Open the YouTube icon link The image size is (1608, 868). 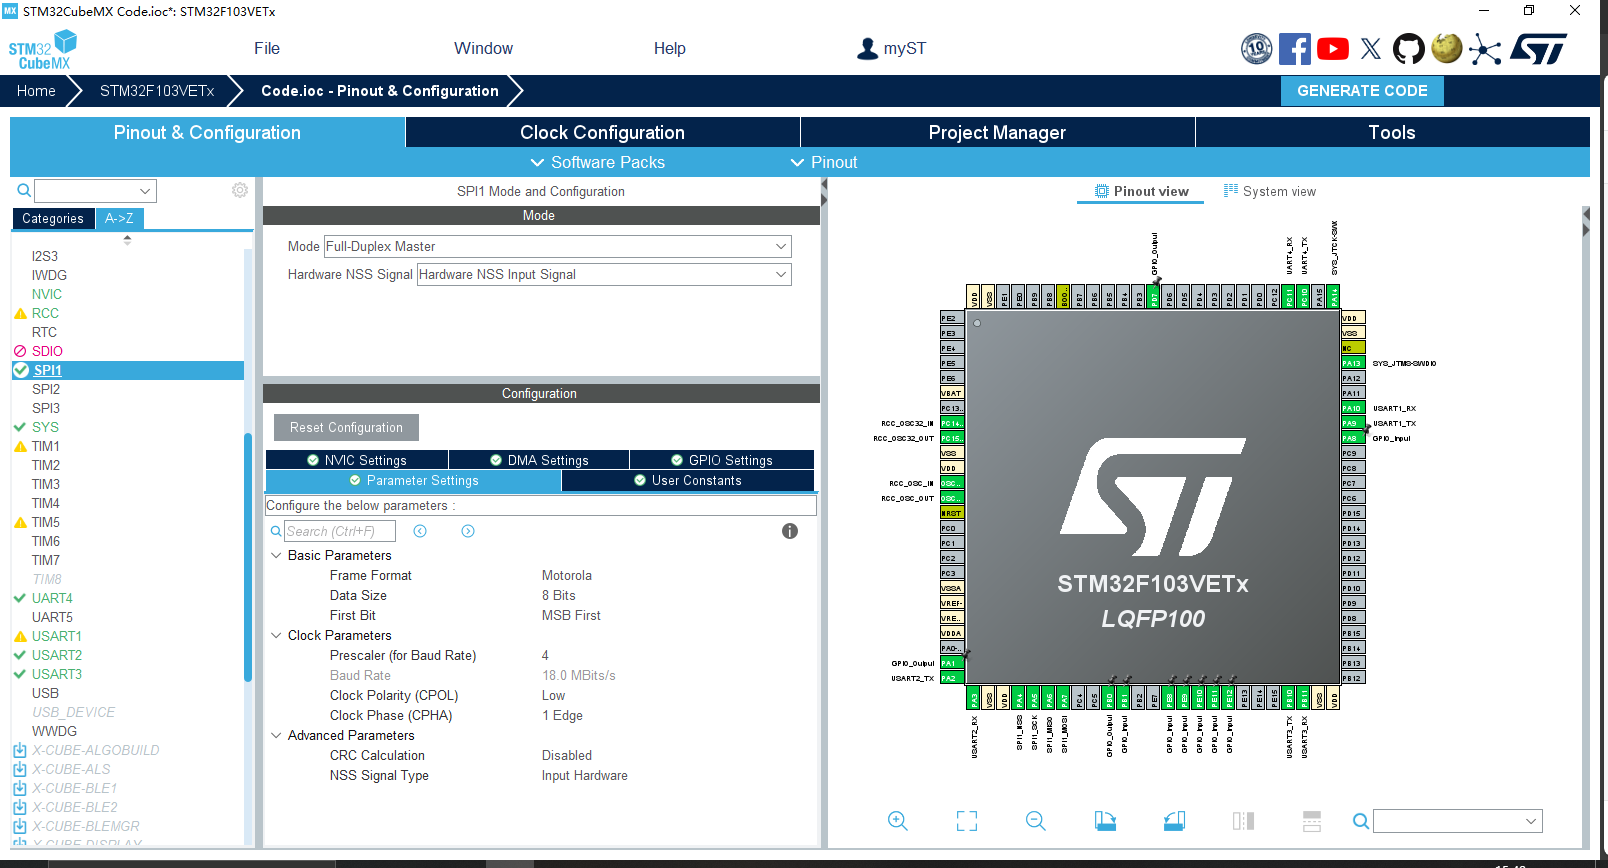coord(1333,49)
